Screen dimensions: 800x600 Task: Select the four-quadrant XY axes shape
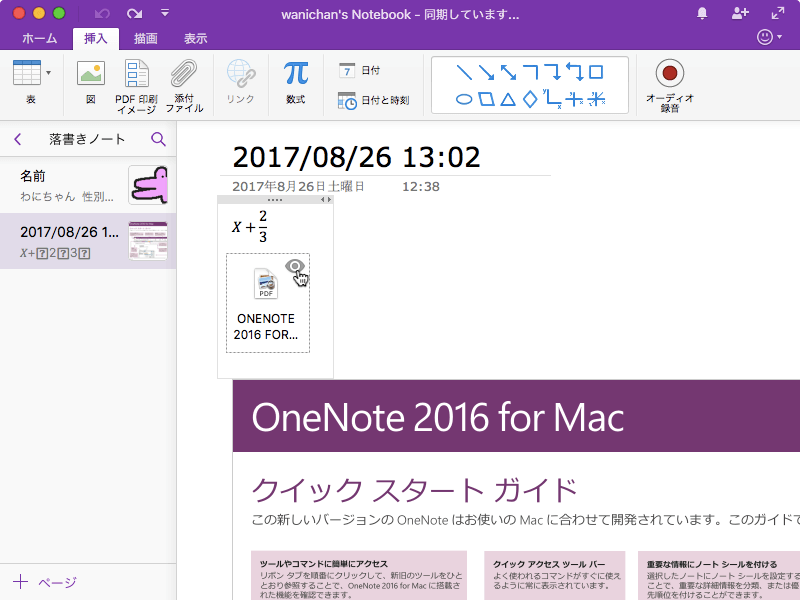click(x=574, y=99)
